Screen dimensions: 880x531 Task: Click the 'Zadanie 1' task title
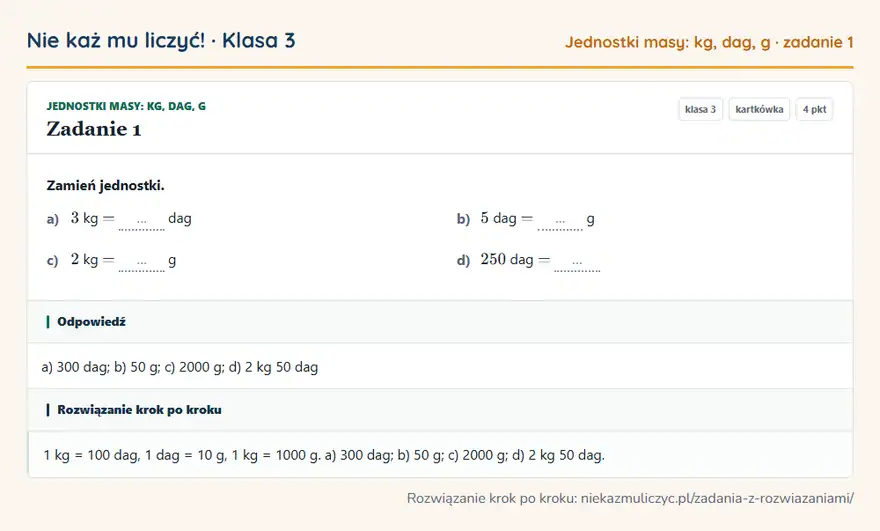pyautogui.click(x=94, y=129)
